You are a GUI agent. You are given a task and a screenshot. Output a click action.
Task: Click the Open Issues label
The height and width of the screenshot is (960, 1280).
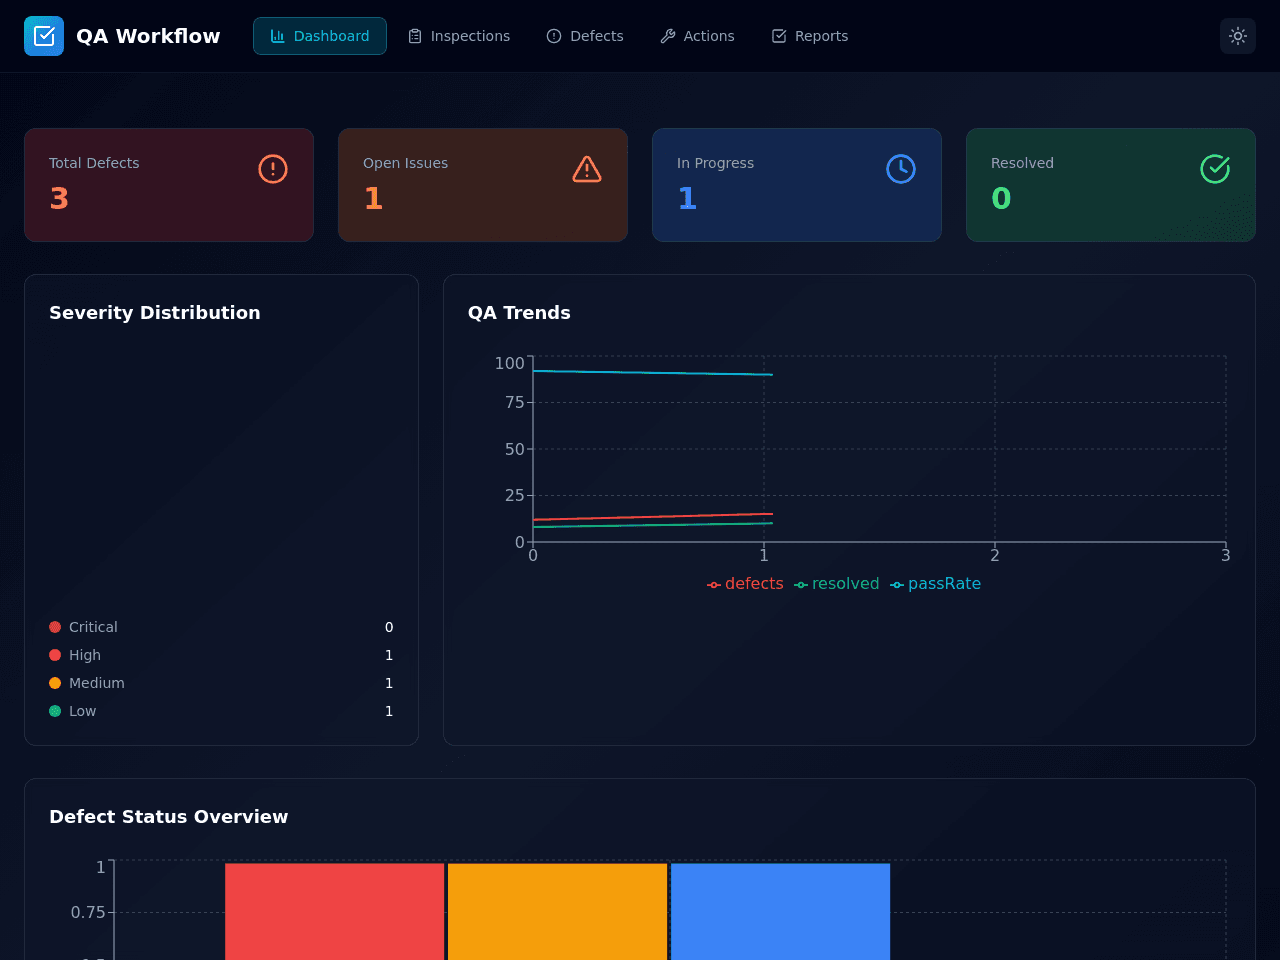click(x=405, y=163)
